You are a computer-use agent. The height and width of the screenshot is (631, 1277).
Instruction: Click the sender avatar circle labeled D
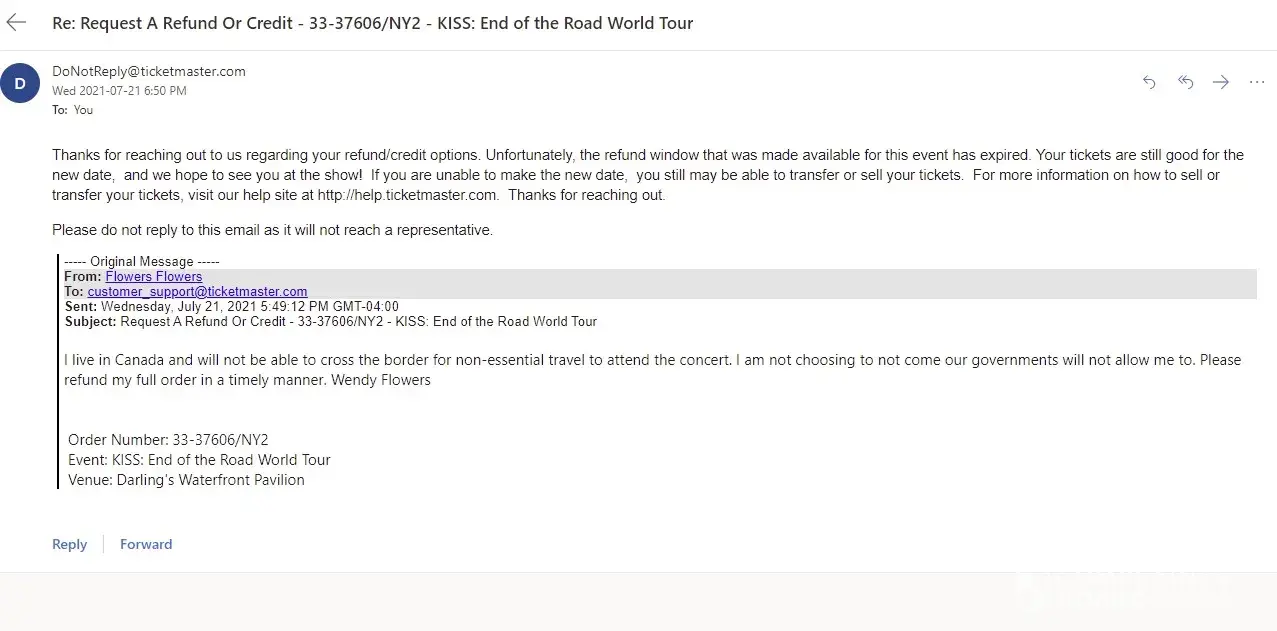point(20,83)
